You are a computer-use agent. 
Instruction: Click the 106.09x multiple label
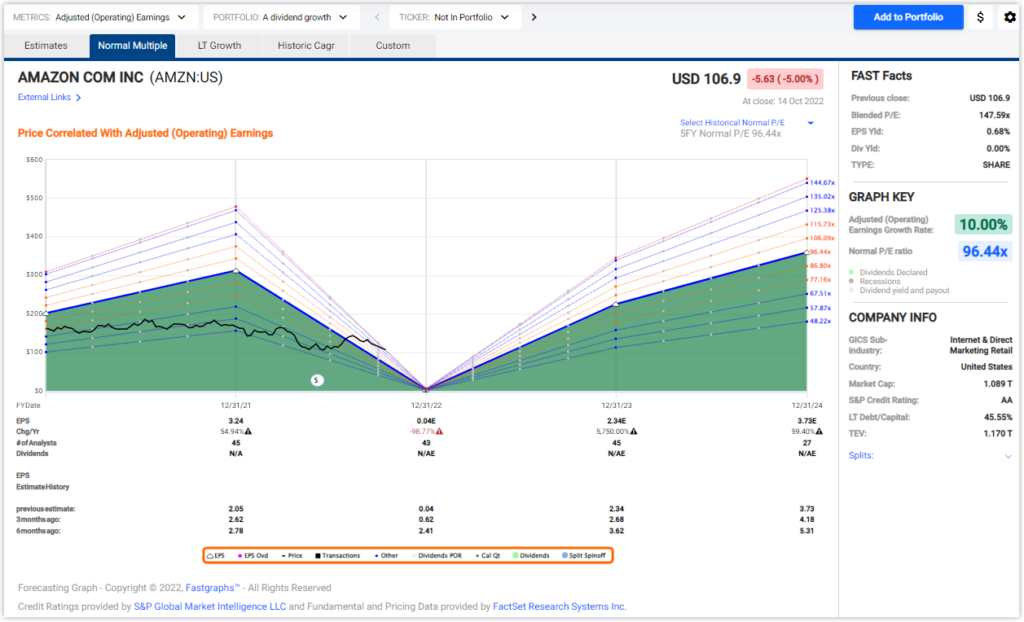pyautogui.click(x=822, y=238)
